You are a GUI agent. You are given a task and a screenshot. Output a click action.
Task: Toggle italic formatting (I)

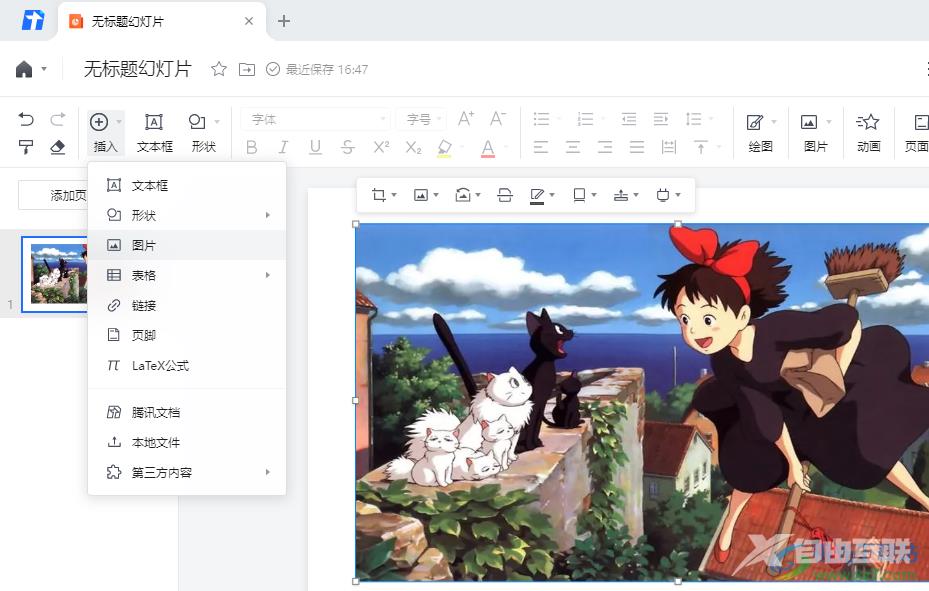(x=284, y=147)
